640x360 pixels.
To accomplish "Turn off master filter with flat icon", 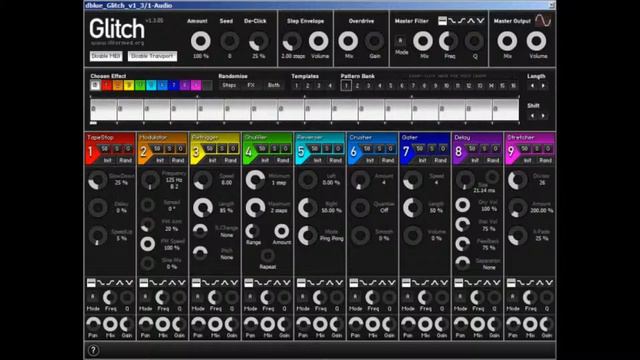I will pyautogui.click(x=442, y=21).
